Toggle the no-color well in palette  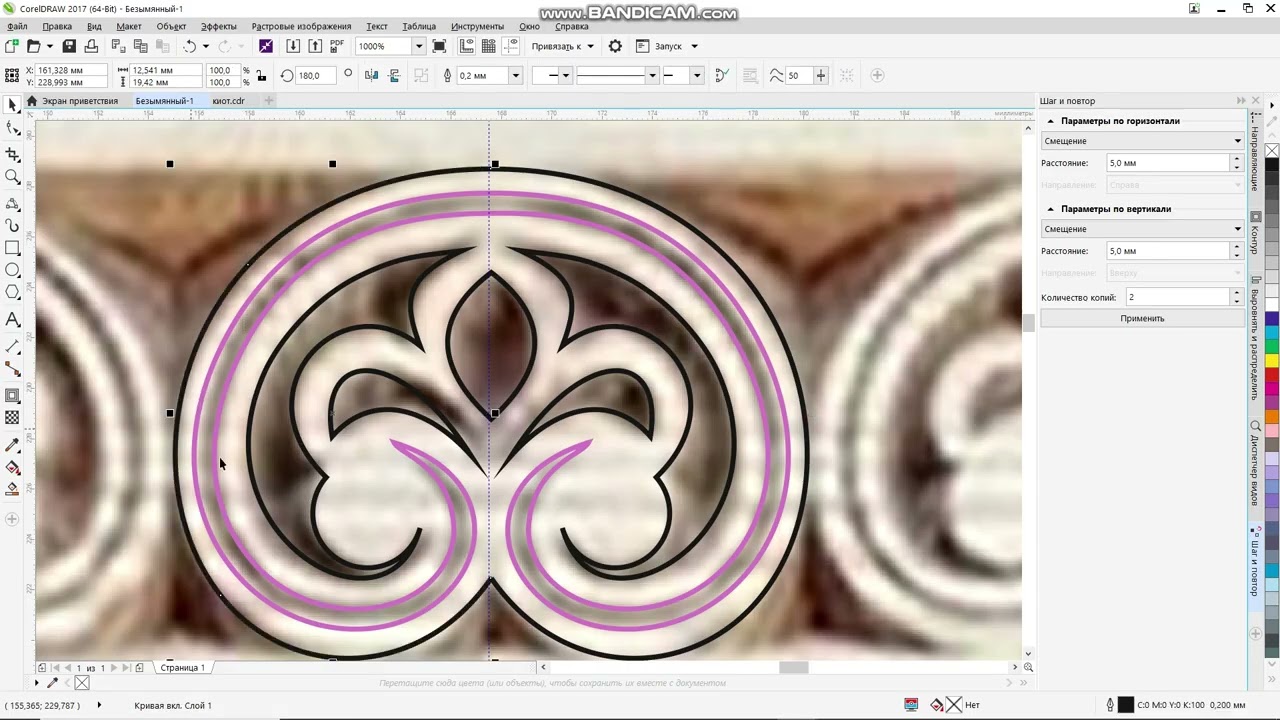pyautogui.click(x=1271, y=151)
